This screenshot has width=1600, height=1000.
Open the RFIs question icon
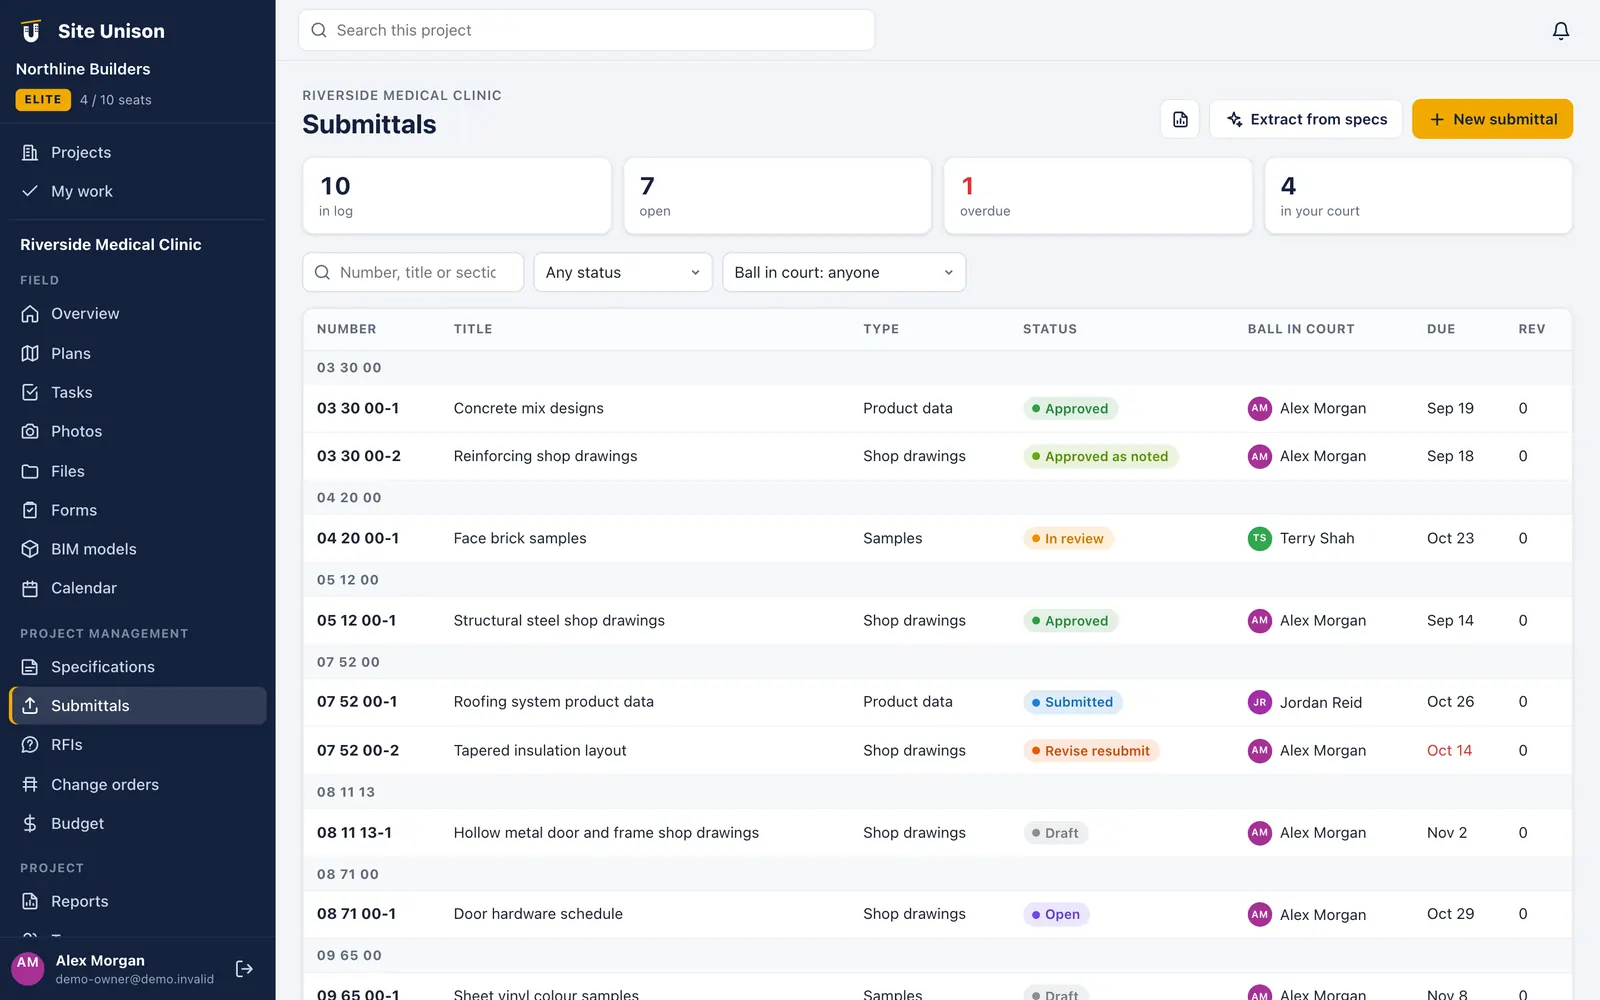tap(30, 745)
